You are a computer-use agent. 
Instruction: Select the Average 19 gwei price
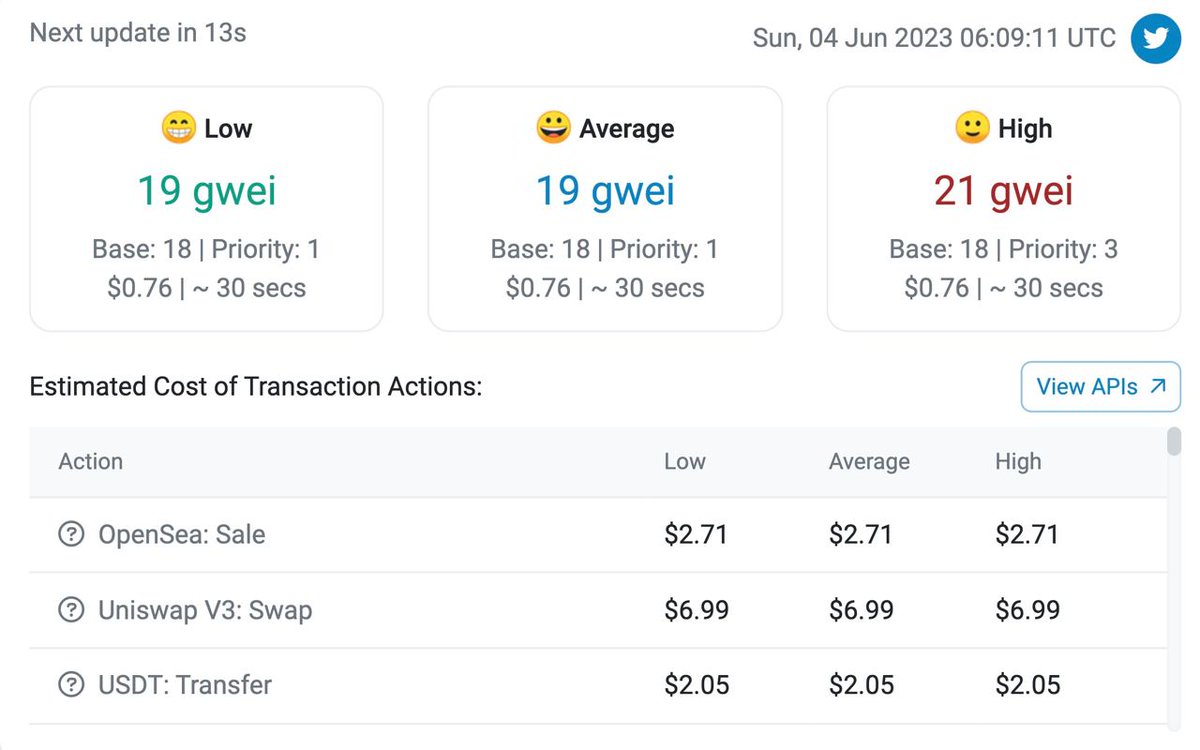coord(605,190)
